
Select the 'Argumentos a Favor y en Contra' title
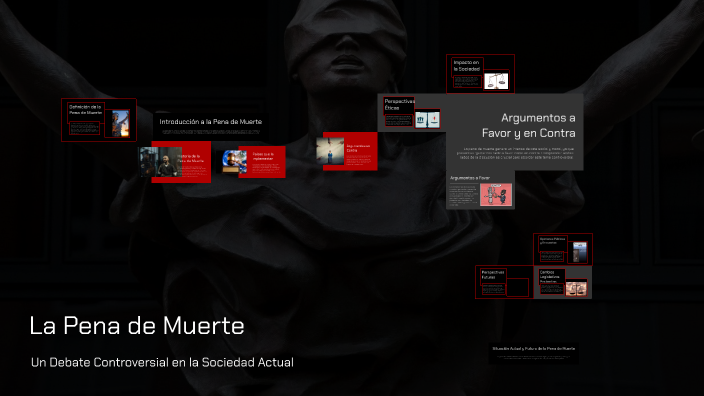[x=528, y=125]
